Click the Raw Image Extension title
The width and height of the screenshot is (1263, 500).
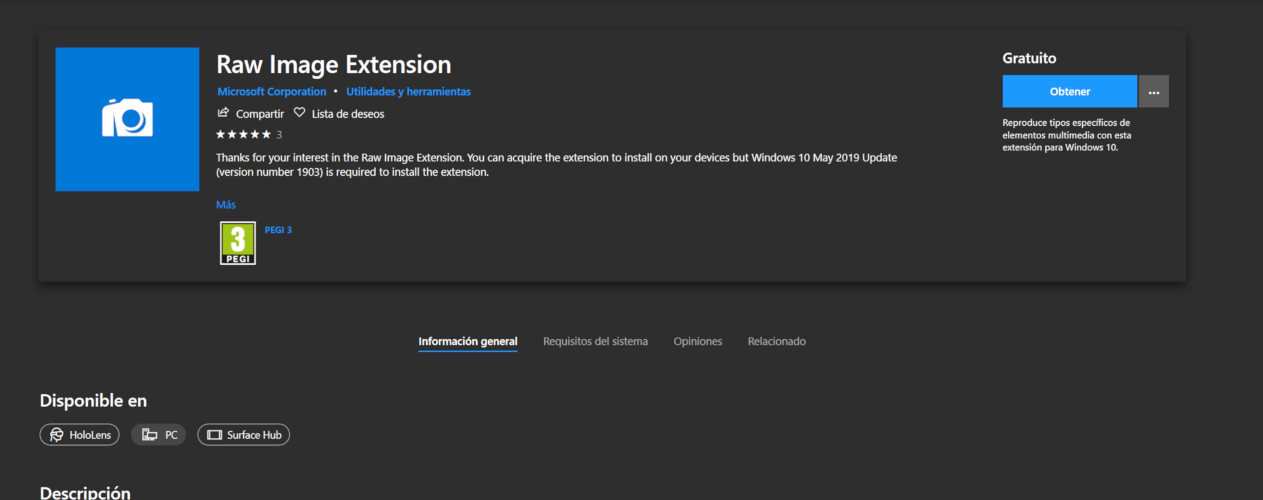(x=333, y=65)
